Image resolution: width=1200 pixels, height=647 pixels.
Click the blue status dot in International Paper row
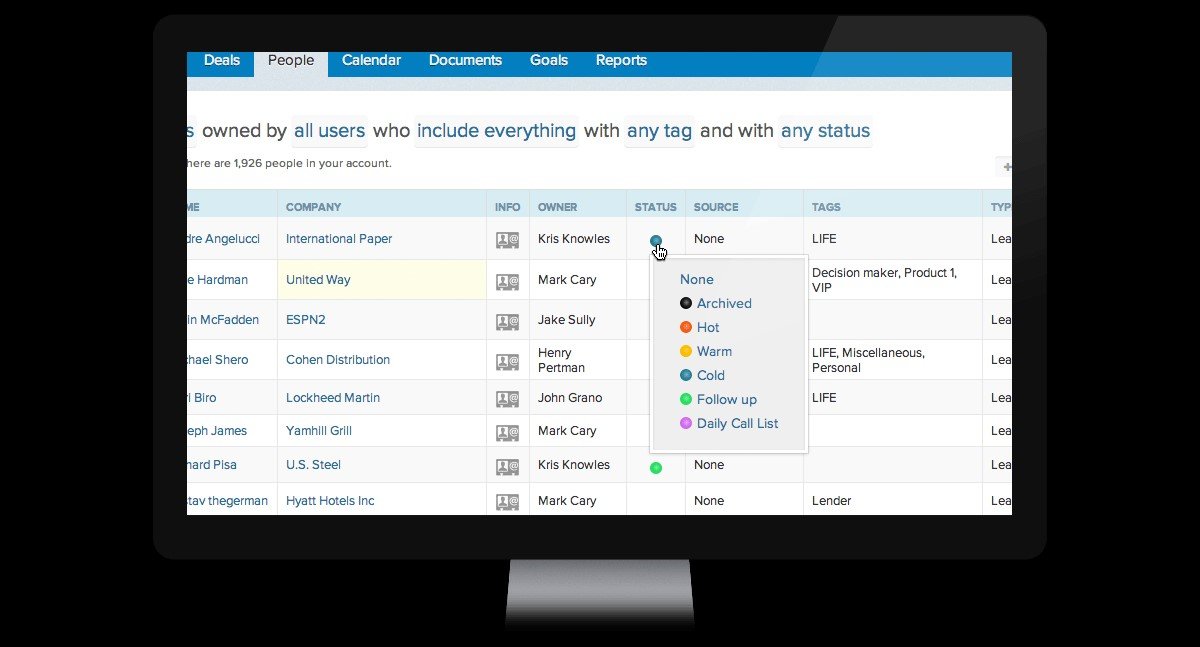pyautogui.click(x=655, y=240)
